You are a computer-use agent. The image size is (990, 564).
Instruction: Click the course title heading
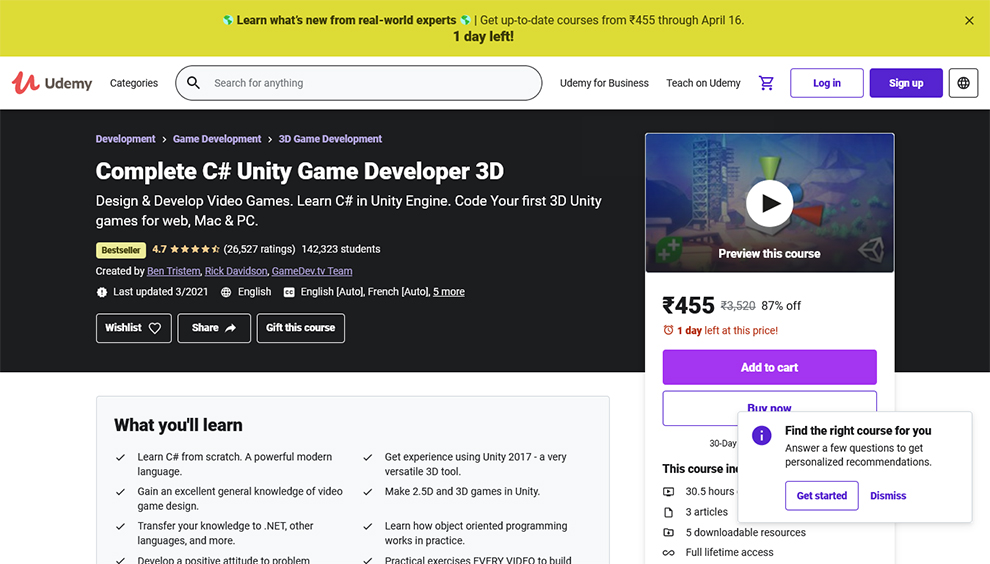click(x=299, y=171)
